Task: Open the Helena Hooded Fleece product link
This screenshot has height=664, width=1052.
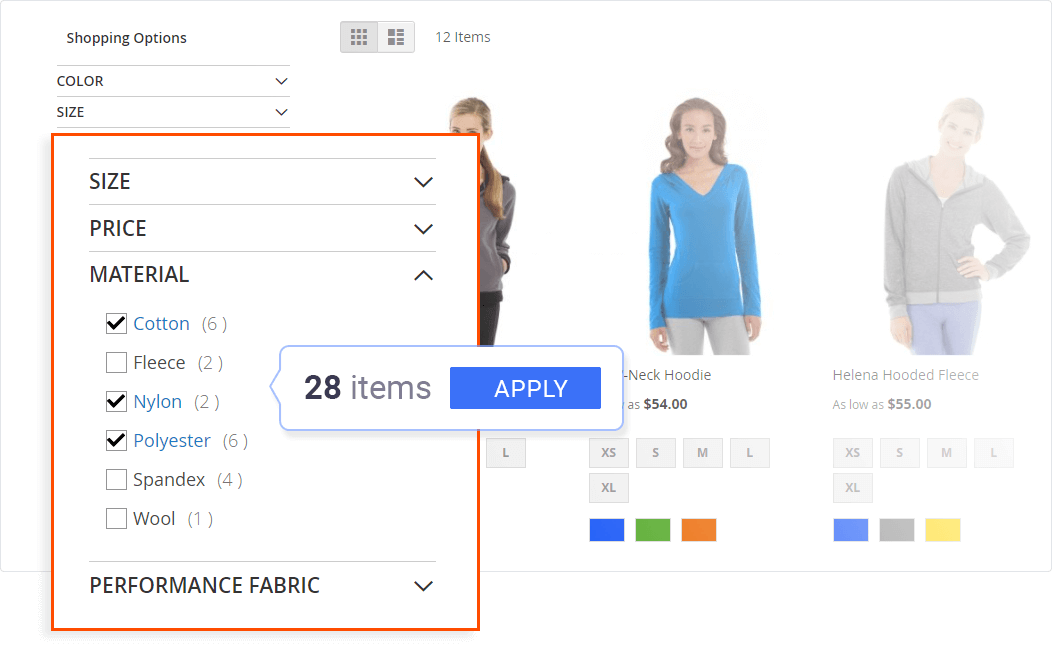Action: tap(905, 375)
